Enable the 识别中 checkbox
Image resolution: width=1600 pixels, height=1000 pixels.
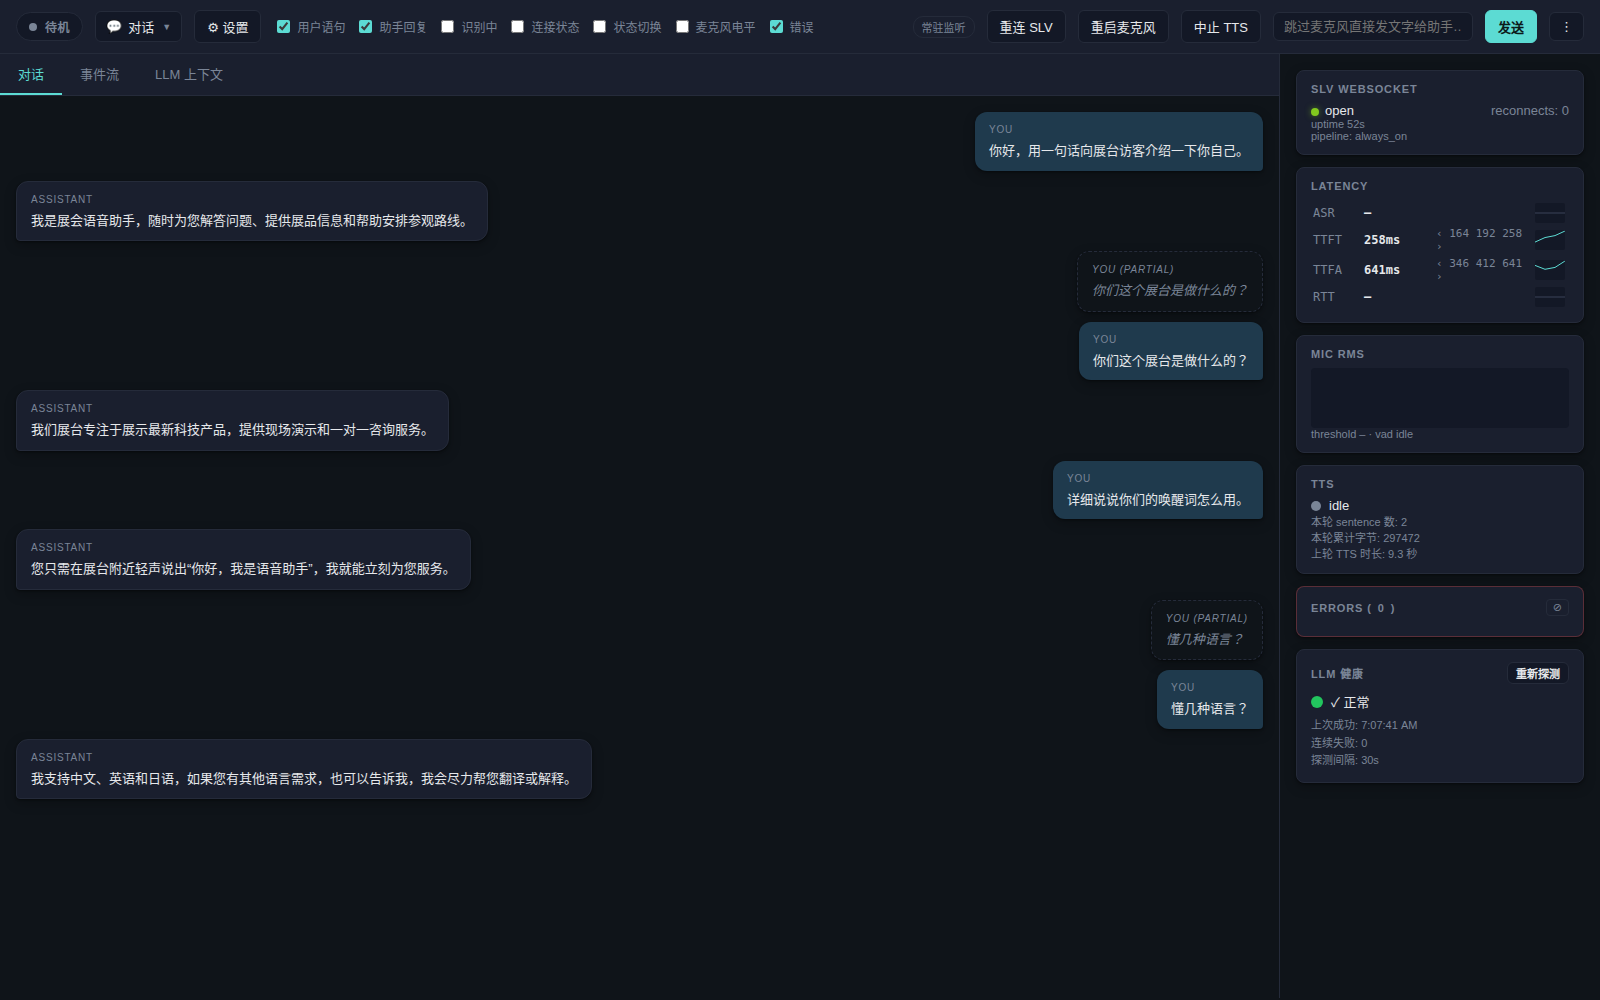[447, 27]
